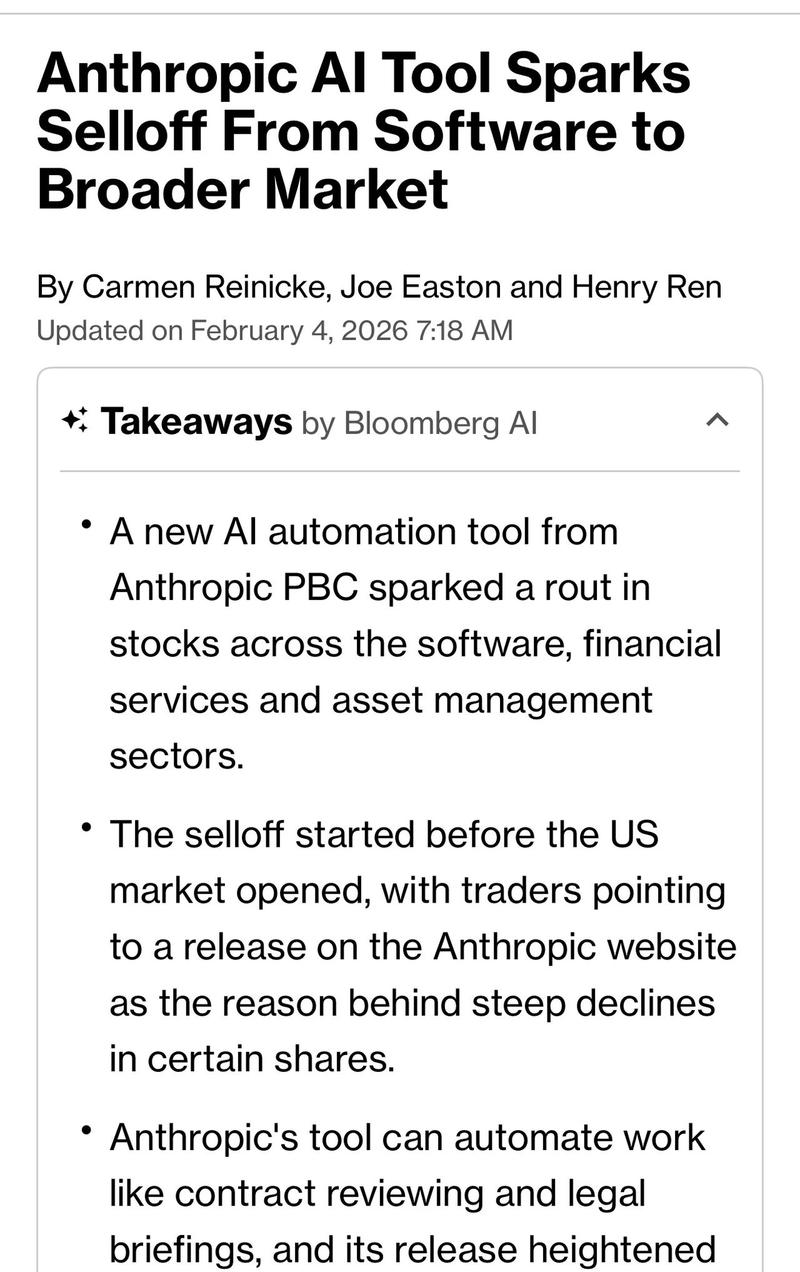This screenshot has width=800, height=1272.
Task: Select the takeaway about contract reviewing
Action: (400, 1193)
